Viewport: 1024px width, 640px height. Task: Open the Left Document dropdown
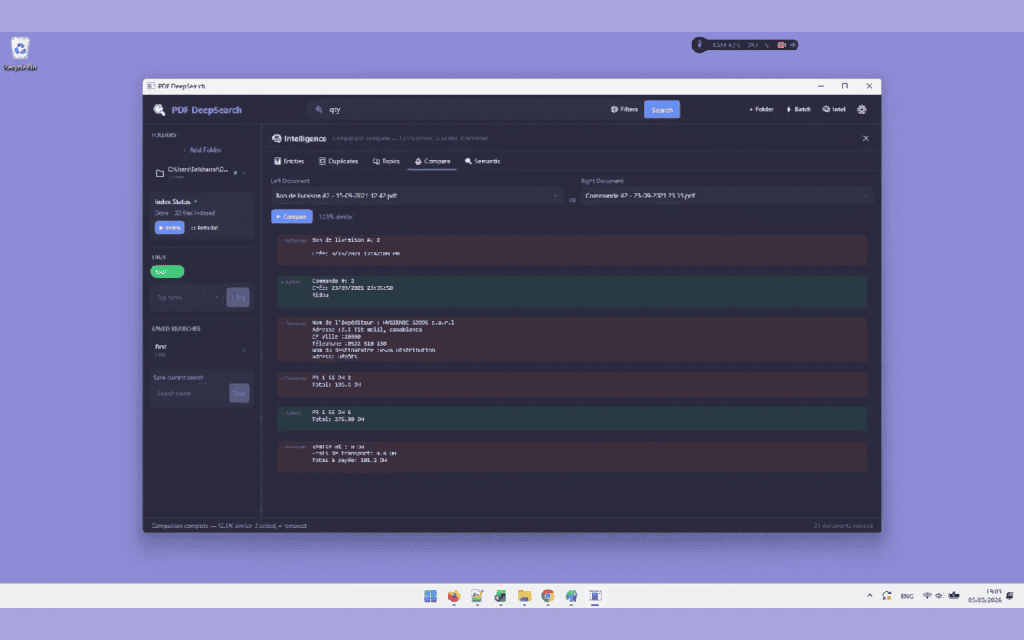[417, 195]
